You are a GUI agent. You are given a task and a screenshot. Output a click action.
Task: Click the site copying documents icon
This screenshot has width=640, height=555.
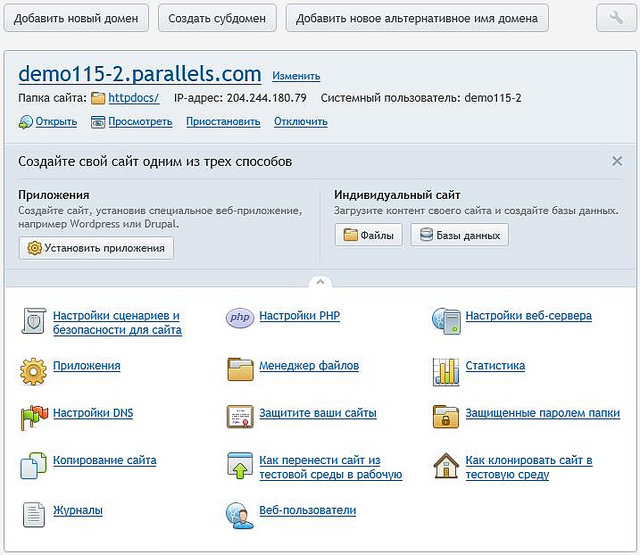(33, 465)
